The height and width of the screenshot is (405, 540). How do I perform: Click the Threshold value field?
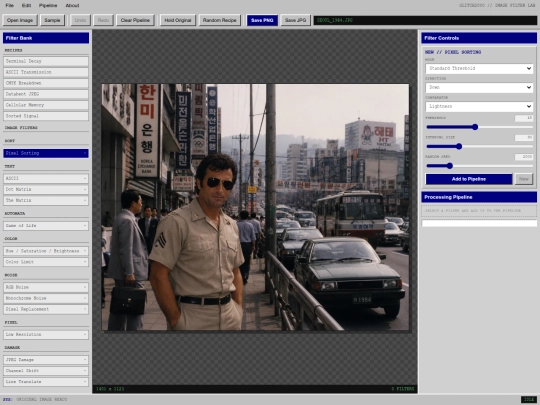tap(524, 118)
